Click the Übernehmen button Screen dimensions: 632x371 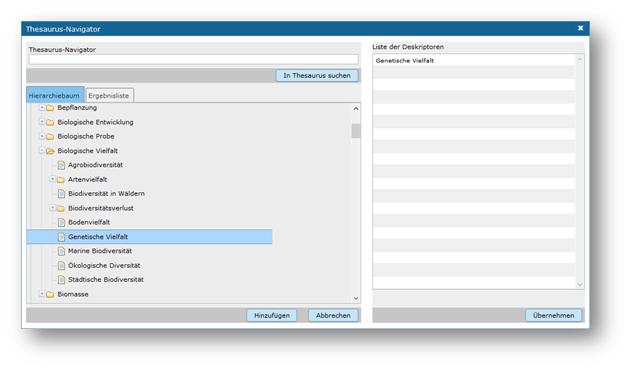[553, 315]
